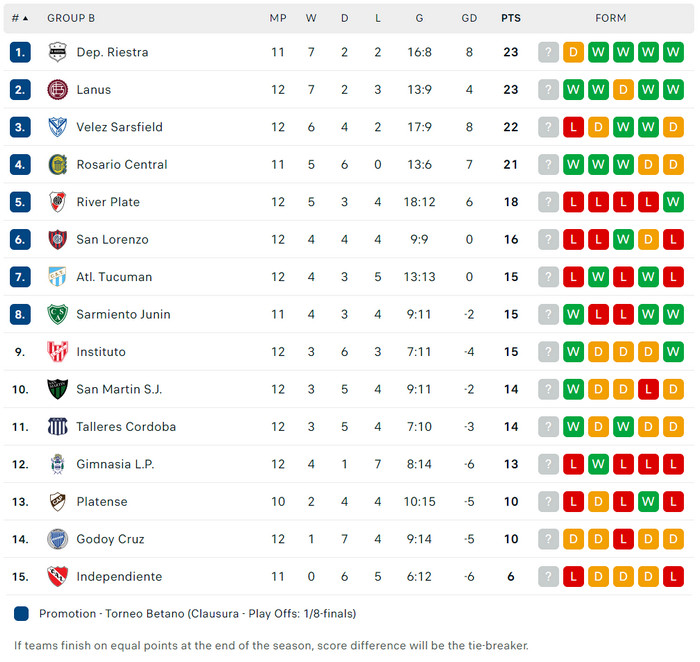Click the Rosario Central team badge
700x662 pixels.
(x=57, y=165)
